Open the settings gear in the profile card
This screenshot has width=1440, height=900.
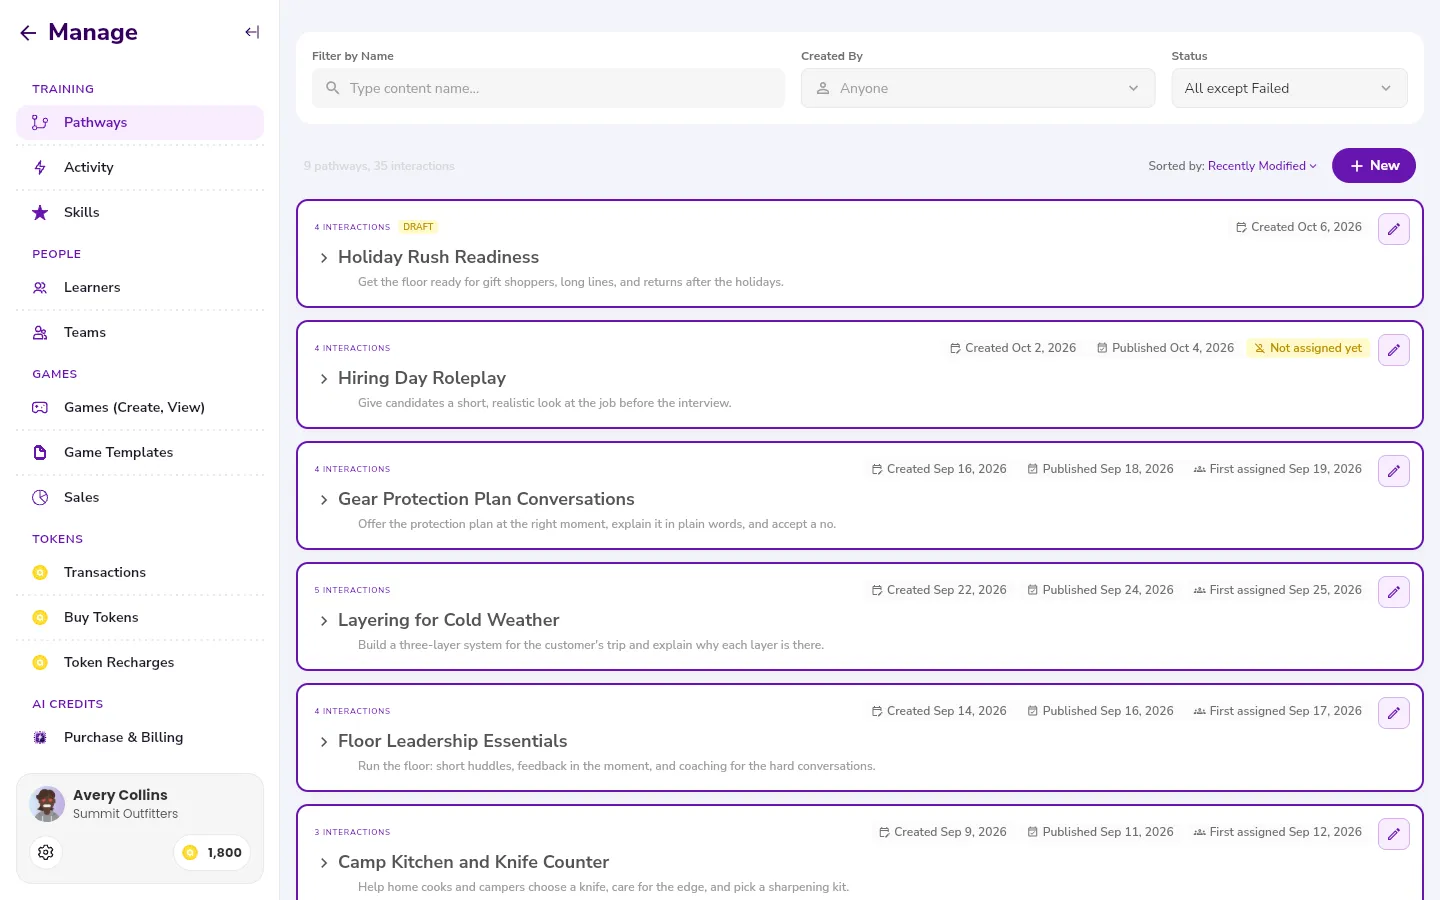[x=46, y=852]
